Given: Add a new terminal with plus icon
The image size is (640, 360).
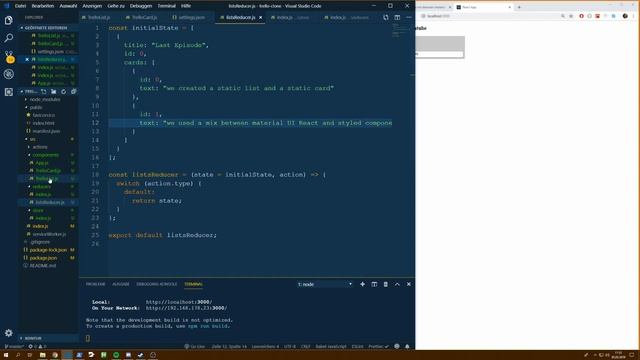Looking at the screenshot, I should tap(362, 284).
